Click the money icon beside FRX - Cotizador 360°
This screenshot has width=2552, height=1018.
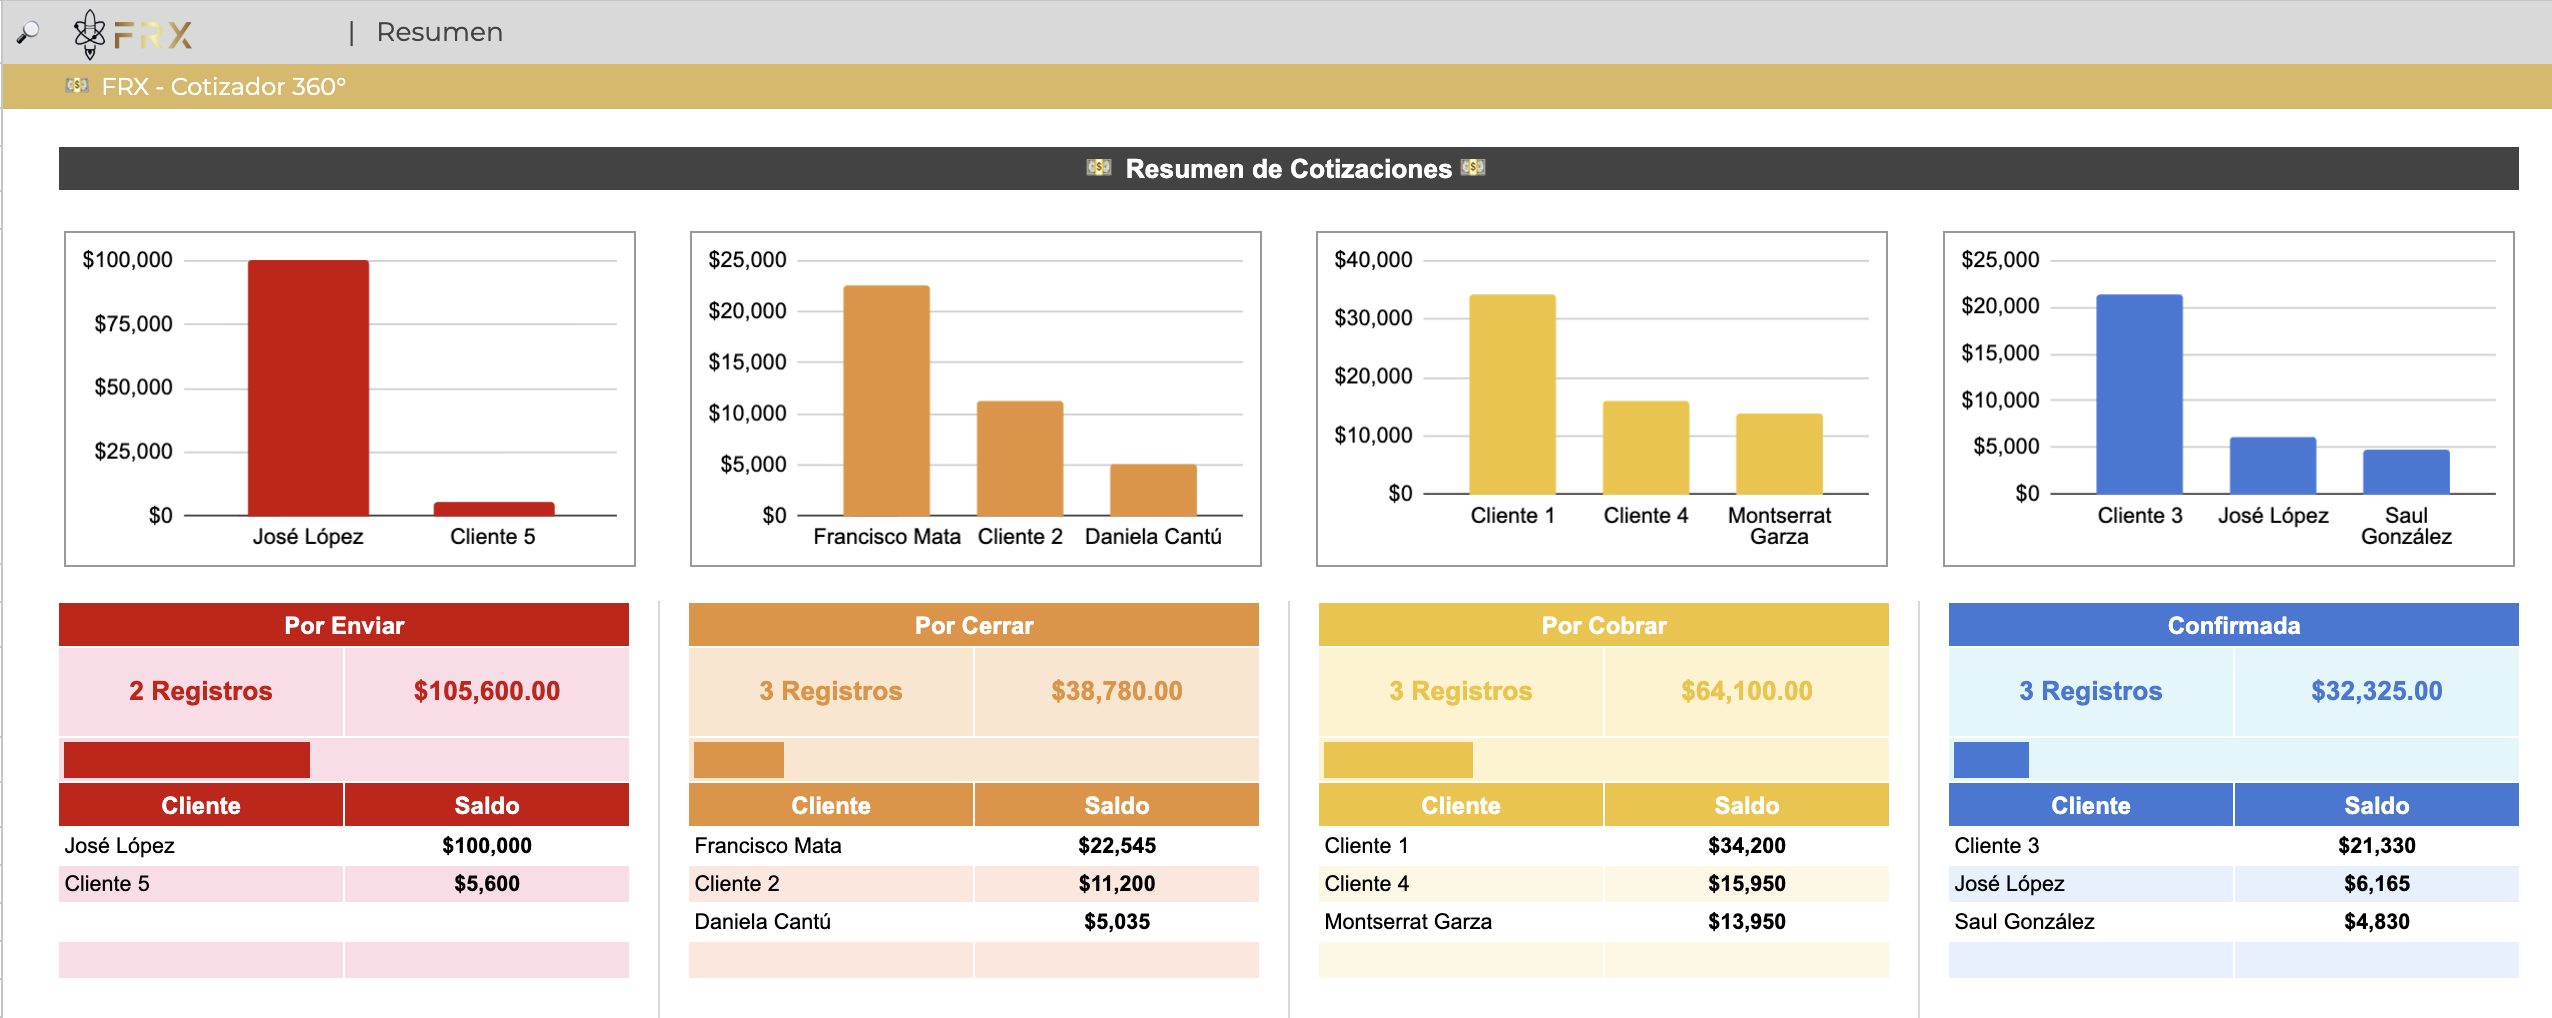tap(77, 86)
